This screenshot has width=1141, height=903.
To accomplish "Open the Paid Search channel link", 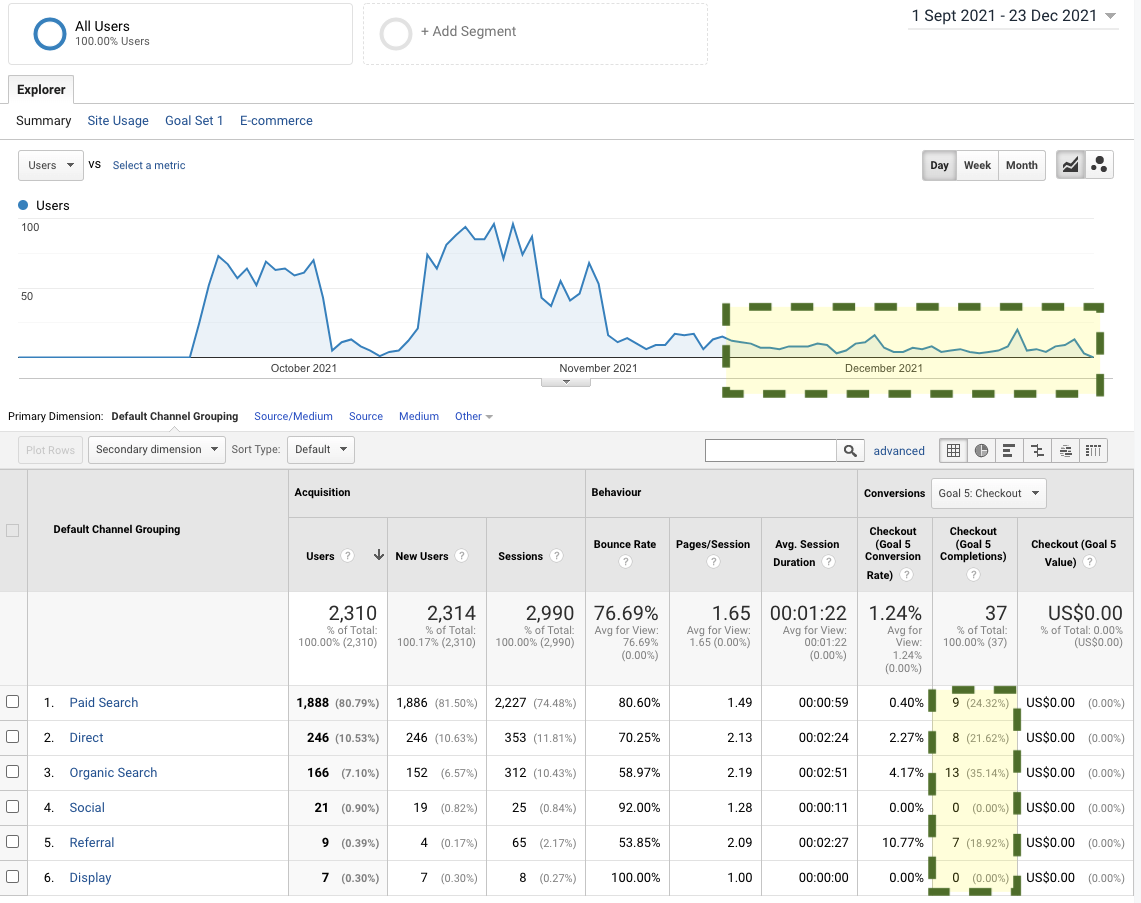I will pyautogui.click(x=103, y=702).
